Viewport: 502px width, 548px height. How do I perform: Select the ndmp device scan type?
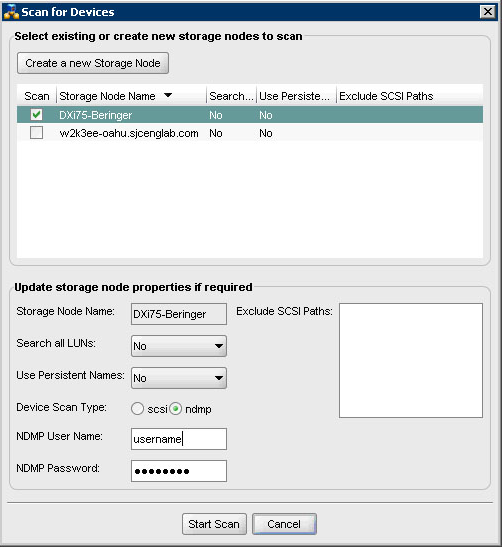175,409
